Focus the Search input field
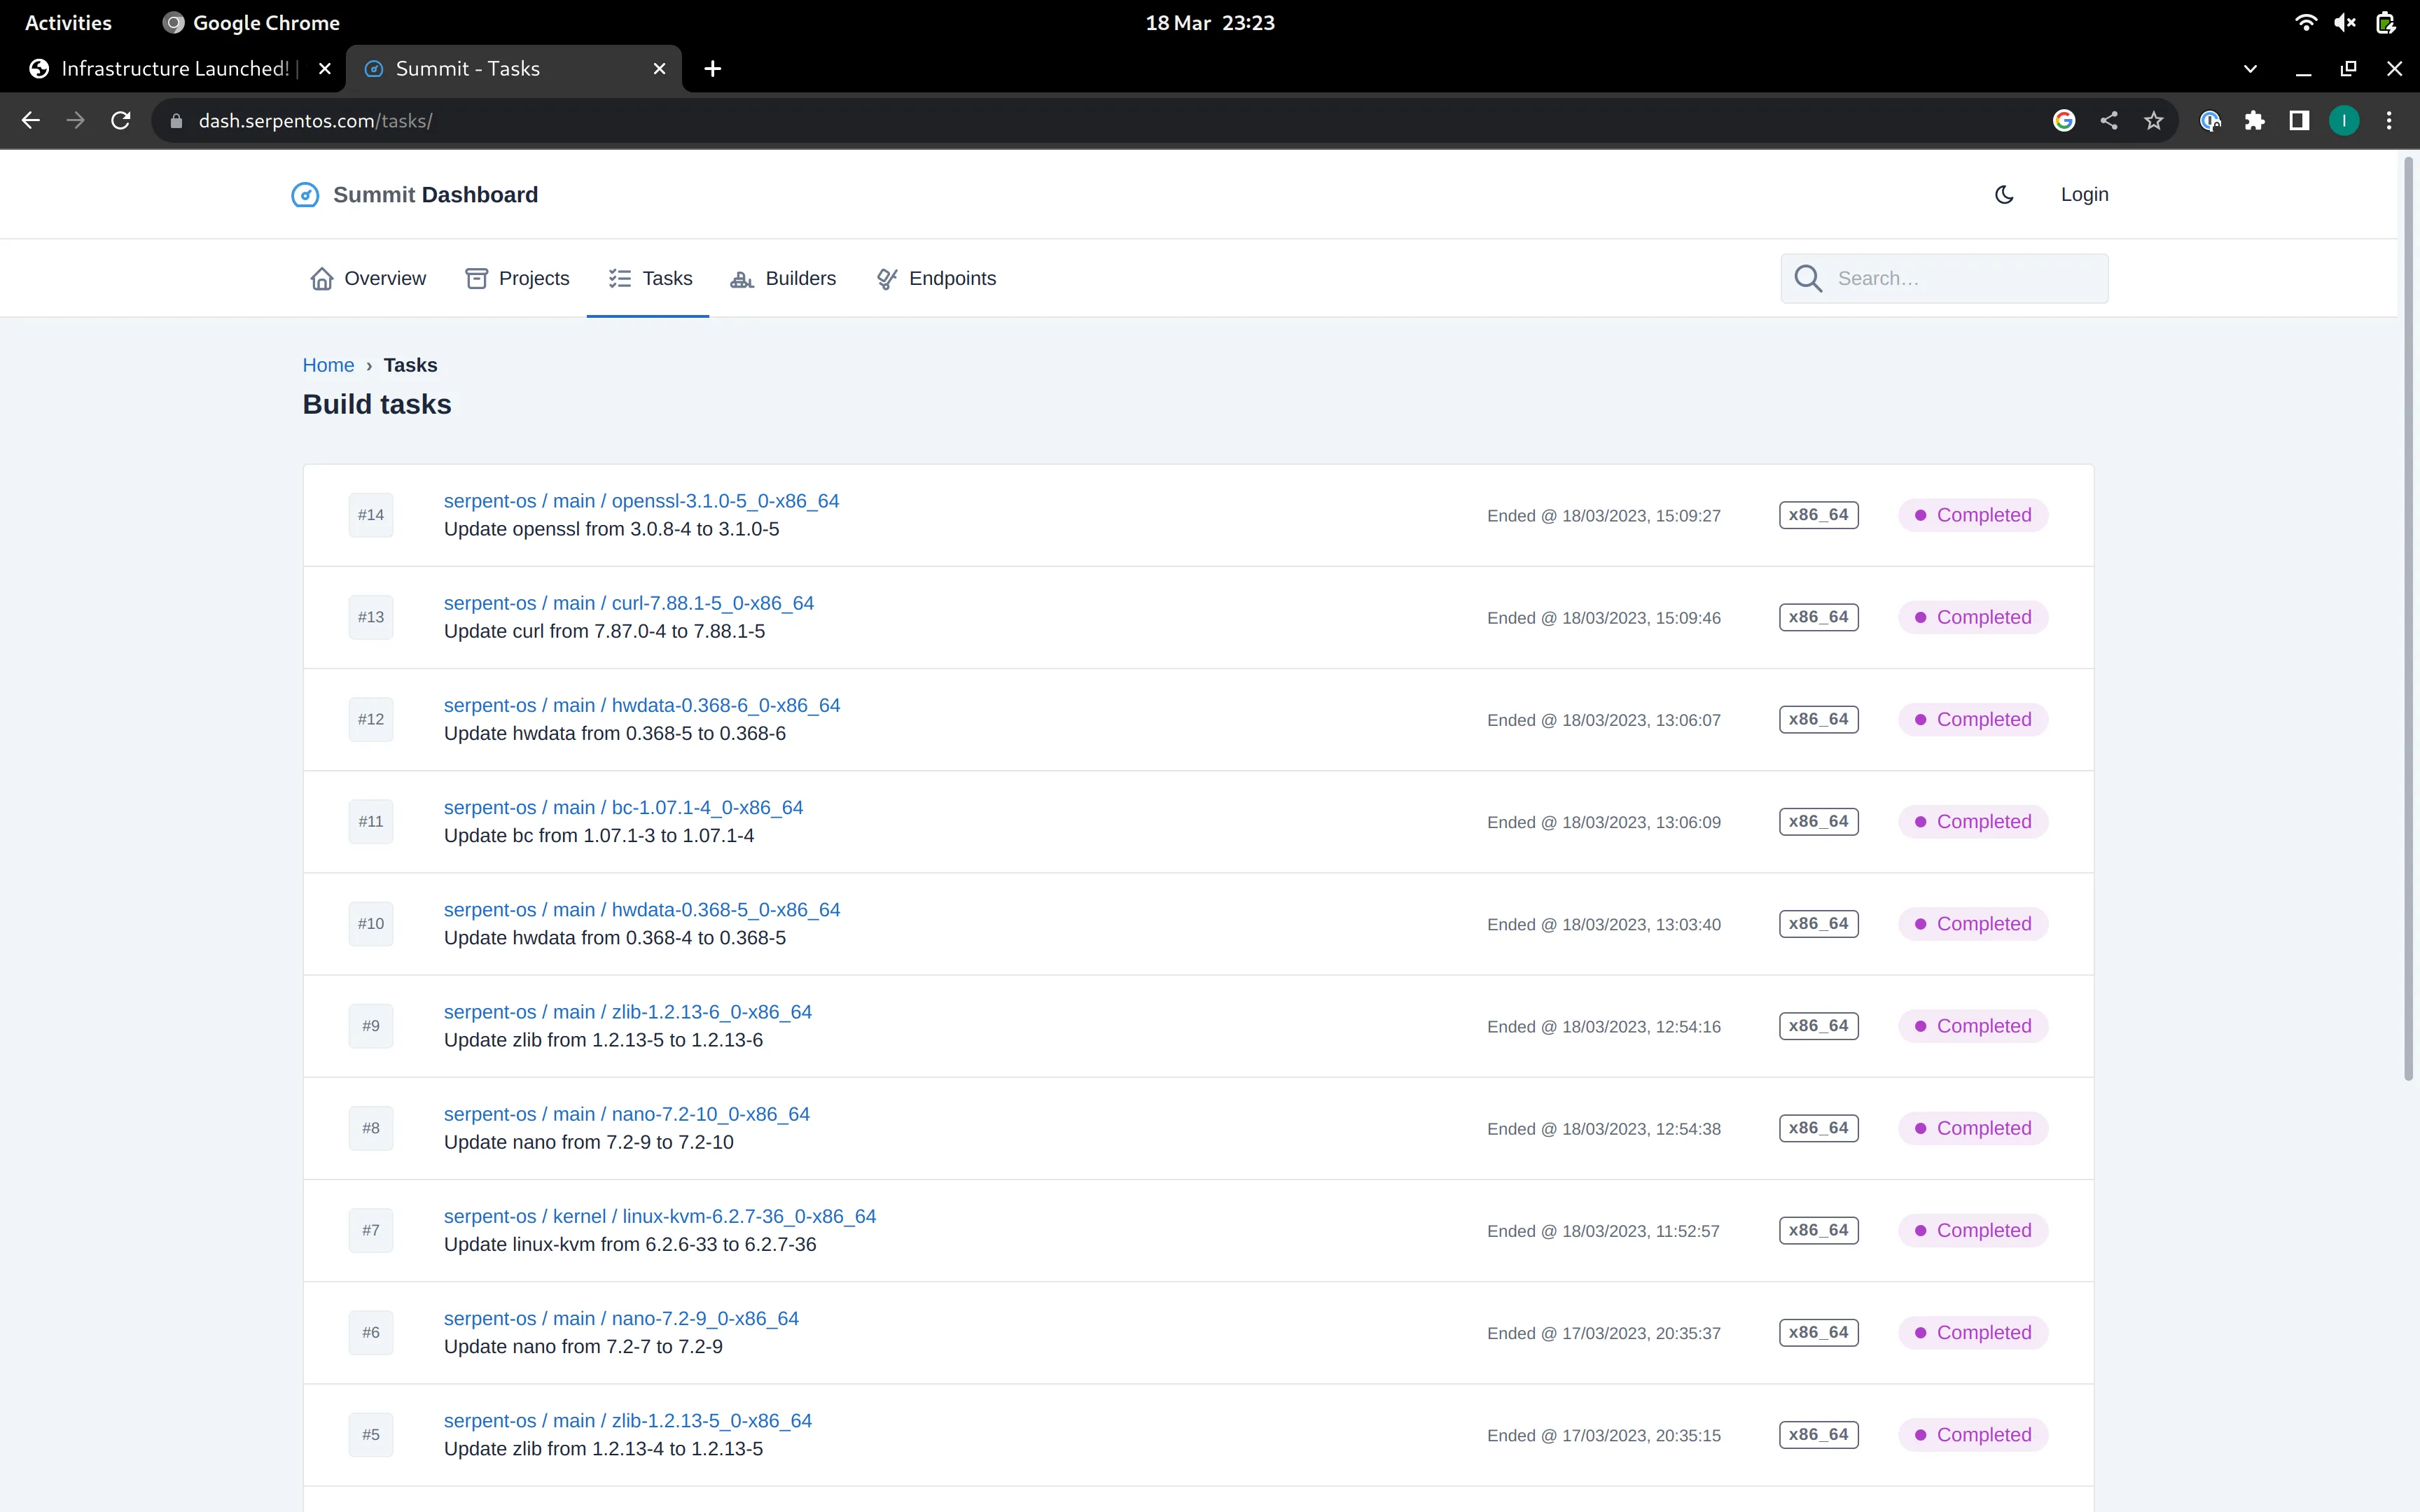The height and width of the screenshot is (1512, 2420). click(x=1944, y=279)
